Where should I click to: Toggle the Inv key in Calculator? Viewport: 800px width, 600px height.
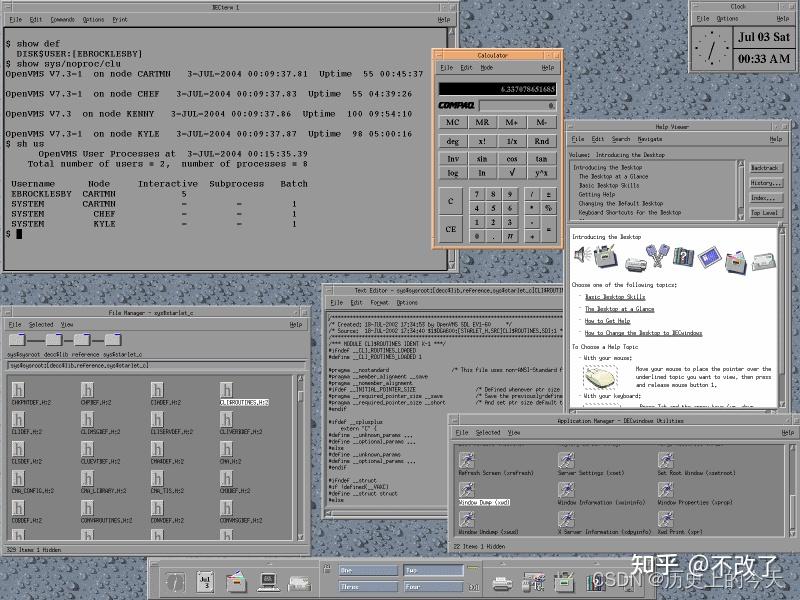tap(453, 158)
